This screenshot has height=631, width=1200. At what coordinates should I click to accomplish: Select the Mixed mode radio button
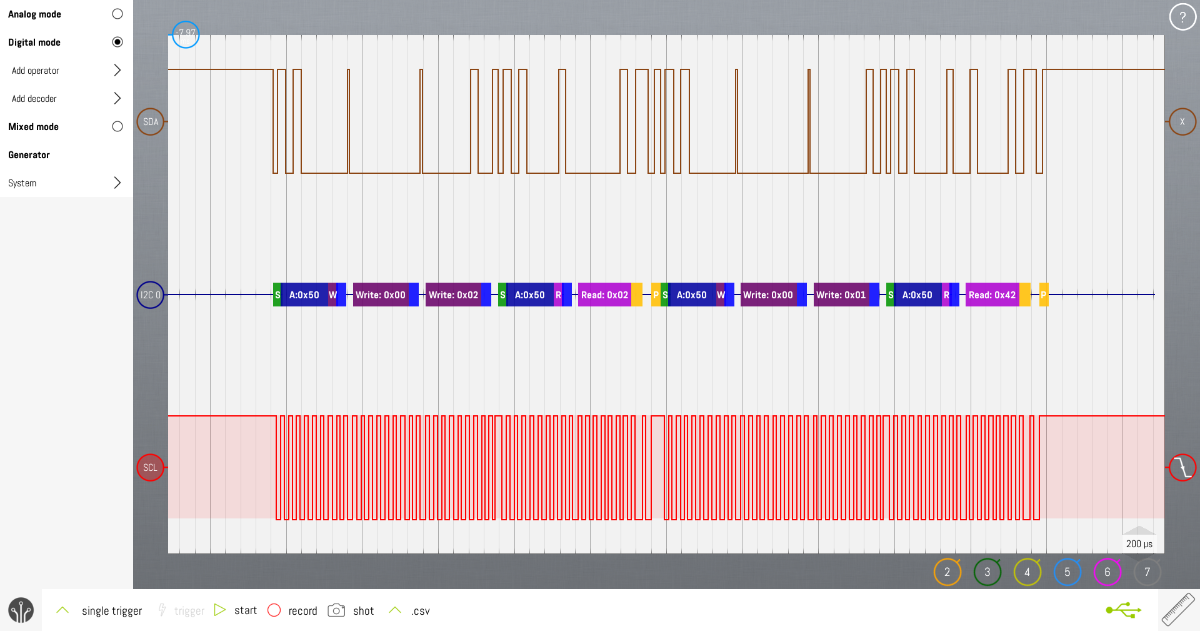tap(117, 127)
